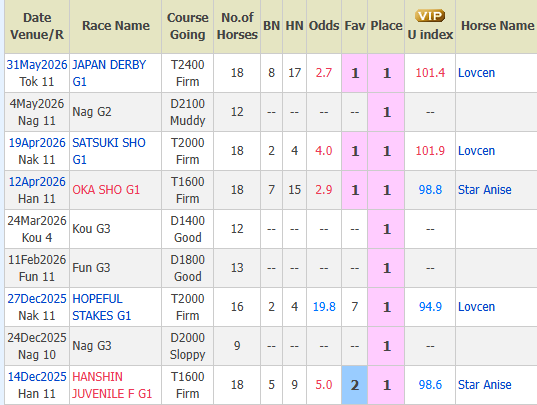Click the Horse Name column header
The image size is (537, 405).
(497, 26)
